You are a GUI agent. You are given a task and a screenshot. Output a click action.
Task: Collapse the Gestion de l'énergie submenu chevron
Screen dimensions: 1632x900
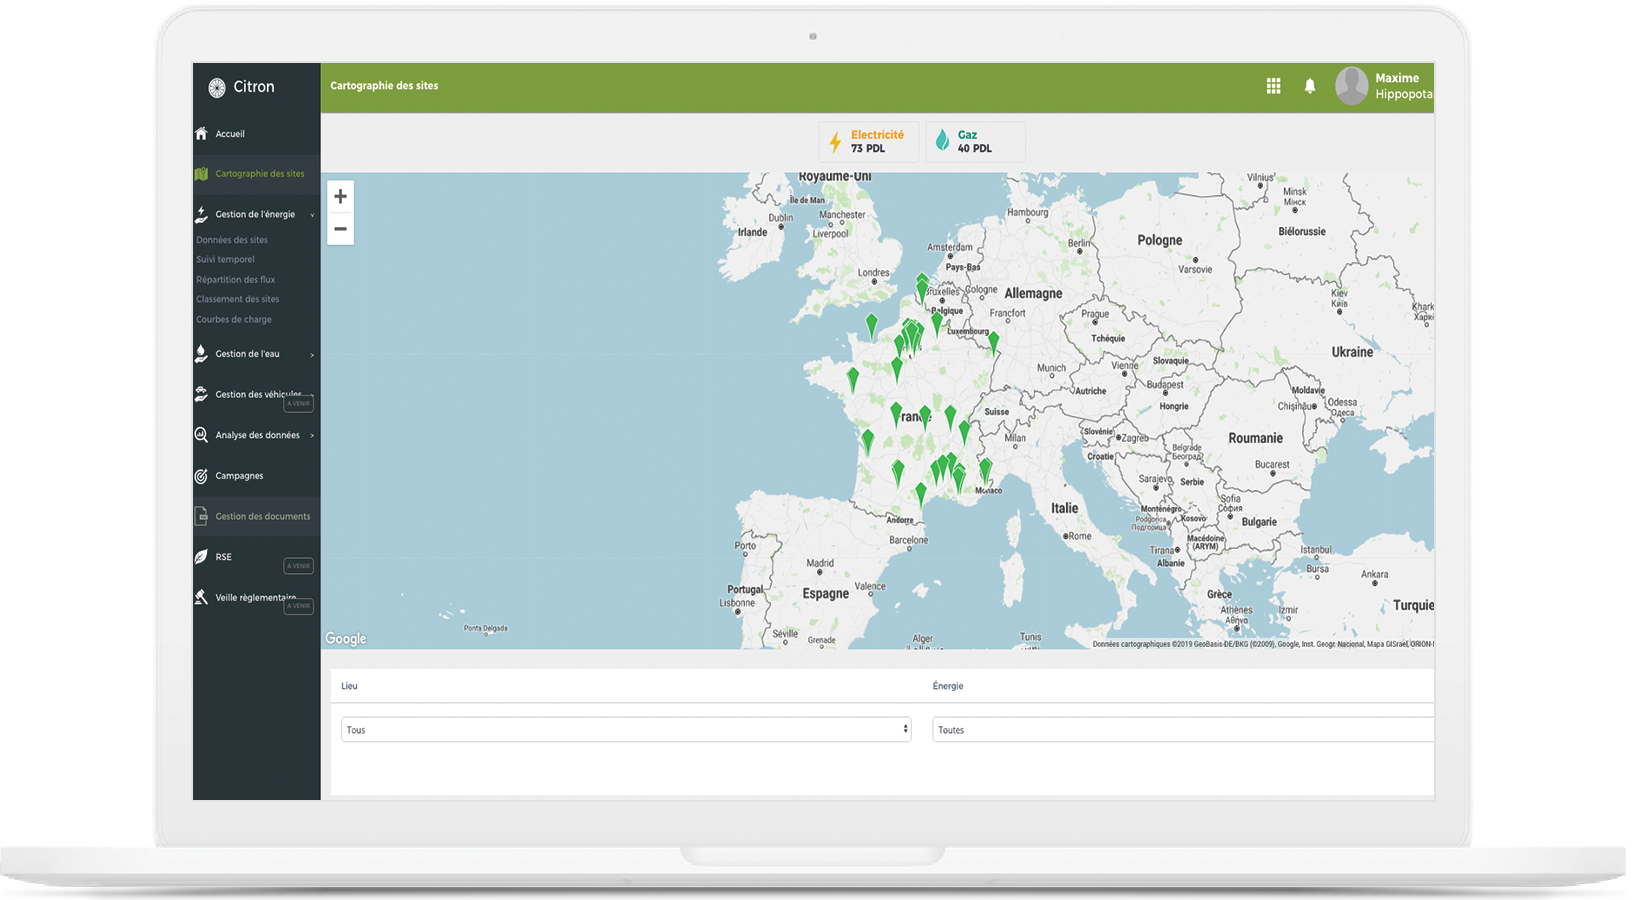pos(312,214)
